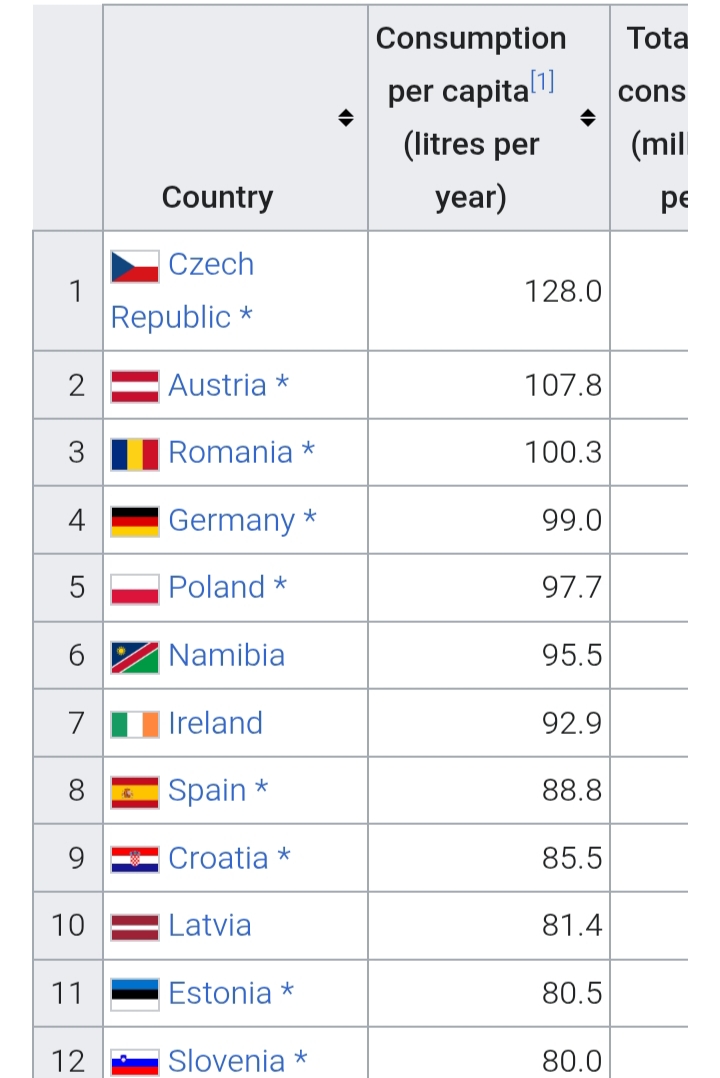Open footnote reference [1] in header

tap(542, 84)
